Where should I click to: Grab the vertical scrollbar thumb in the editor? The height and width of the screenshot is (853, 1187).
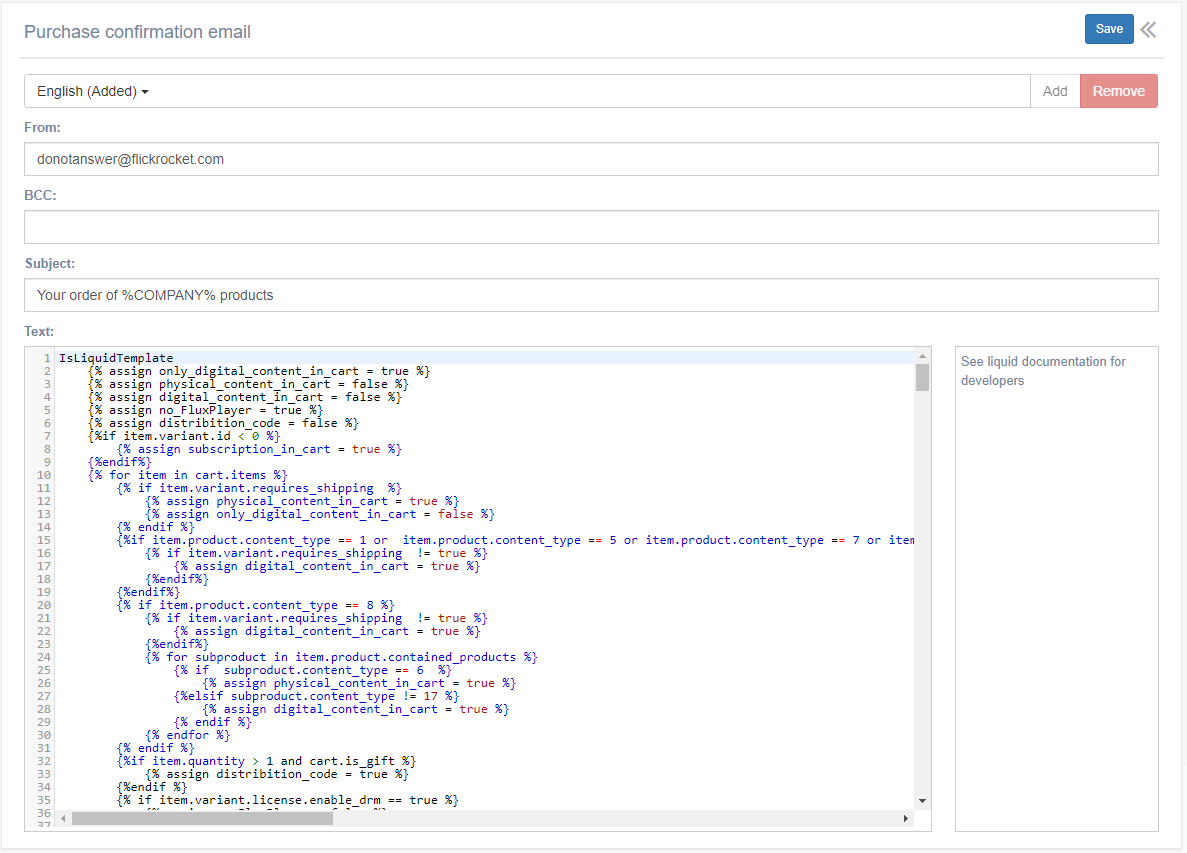922,377
